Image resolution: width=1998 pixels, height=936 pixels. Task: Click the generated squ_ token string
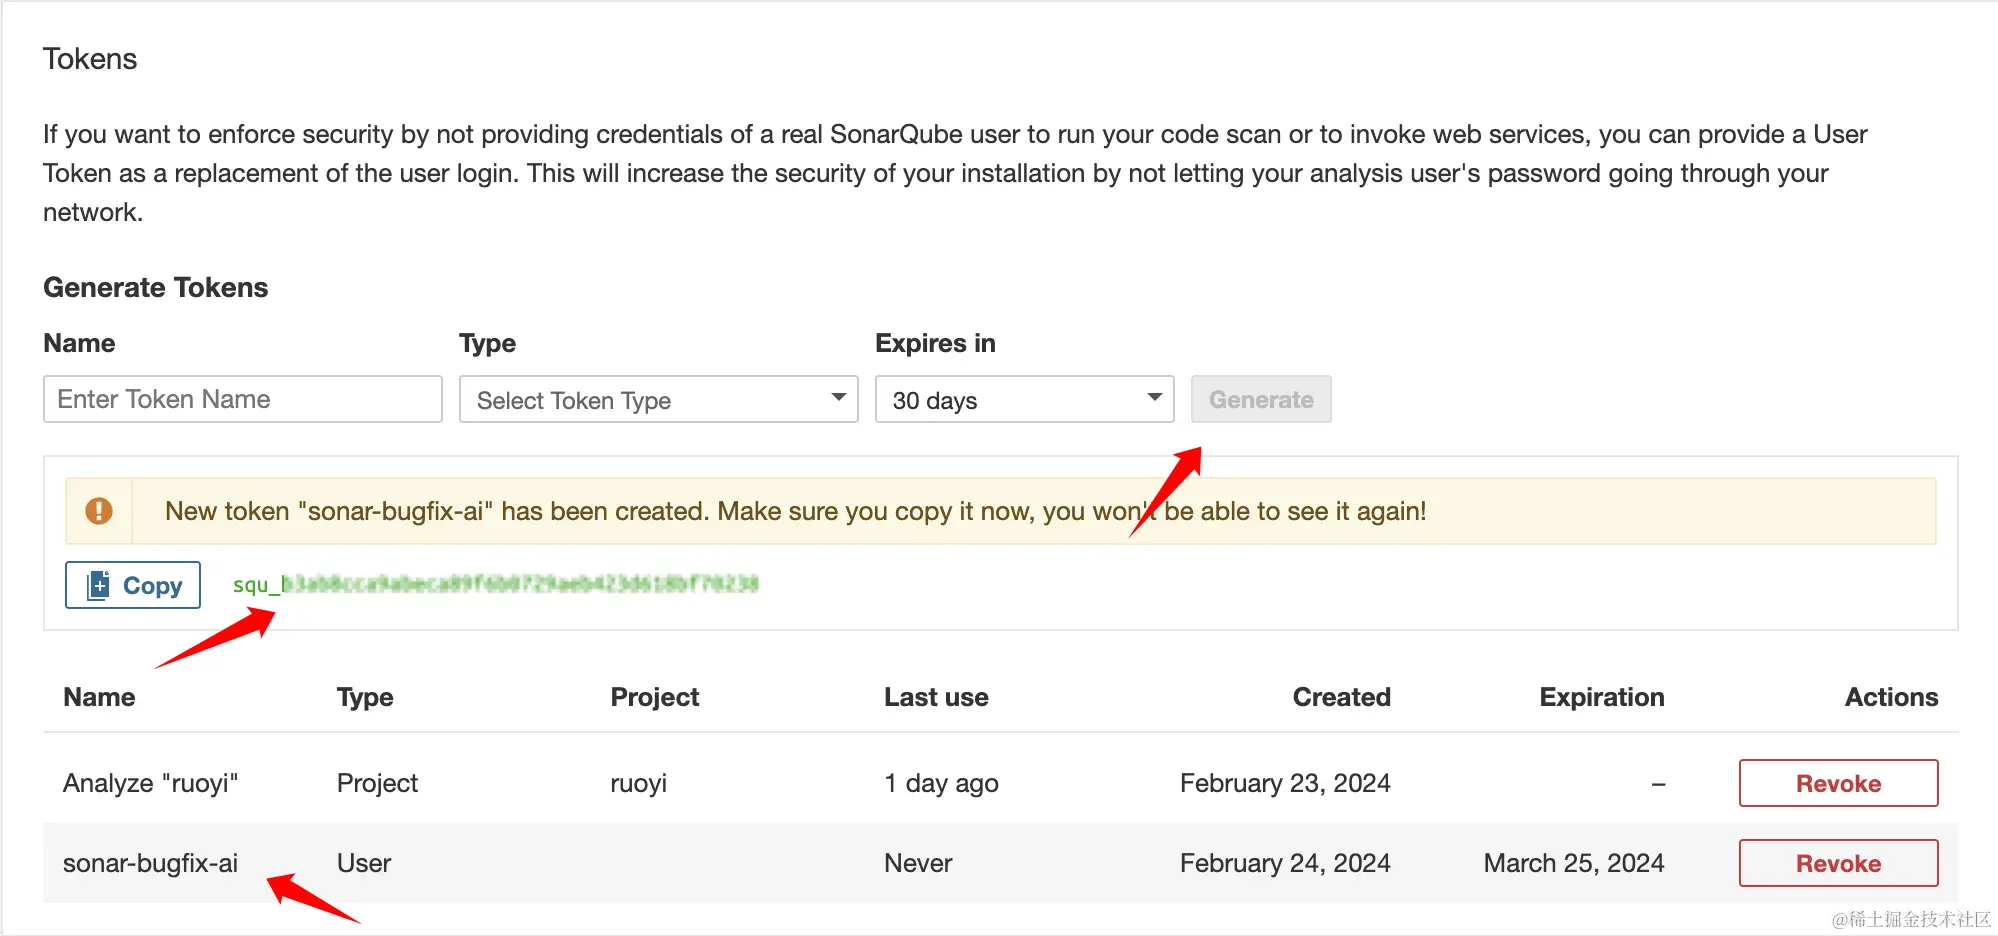[495, 584]
